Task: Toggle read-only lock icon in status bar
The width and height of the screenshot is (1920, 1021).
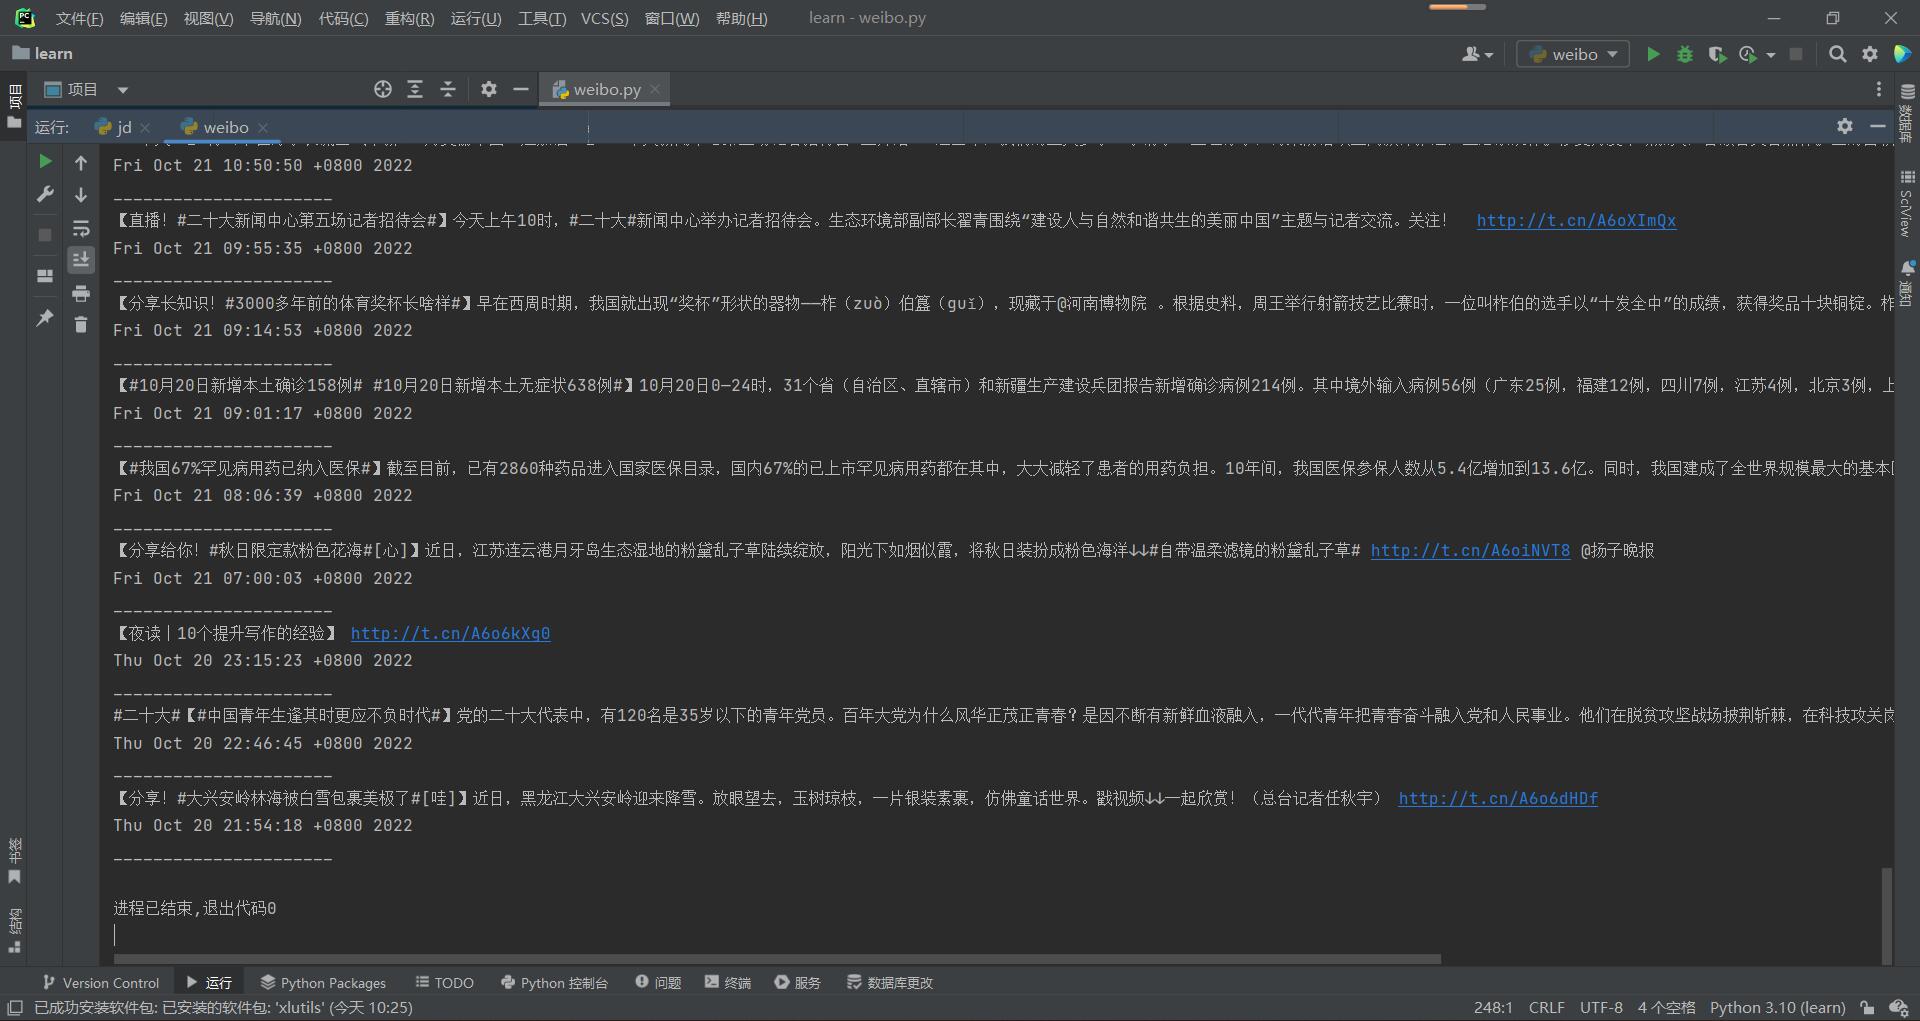Action: coord(1867,1008)
